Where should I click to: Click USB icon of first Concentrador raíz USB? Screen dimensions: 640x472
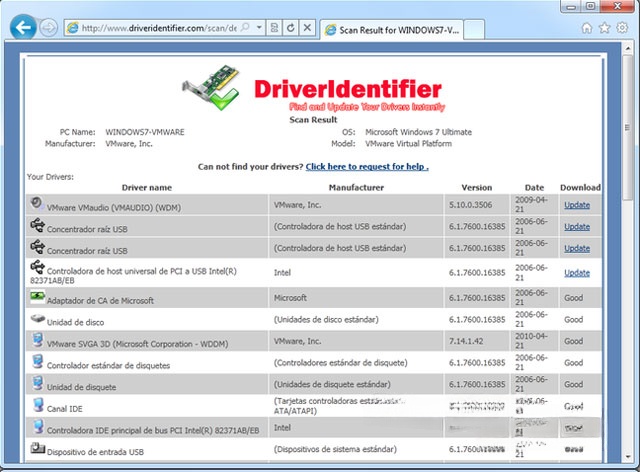[x=37, y=225]
